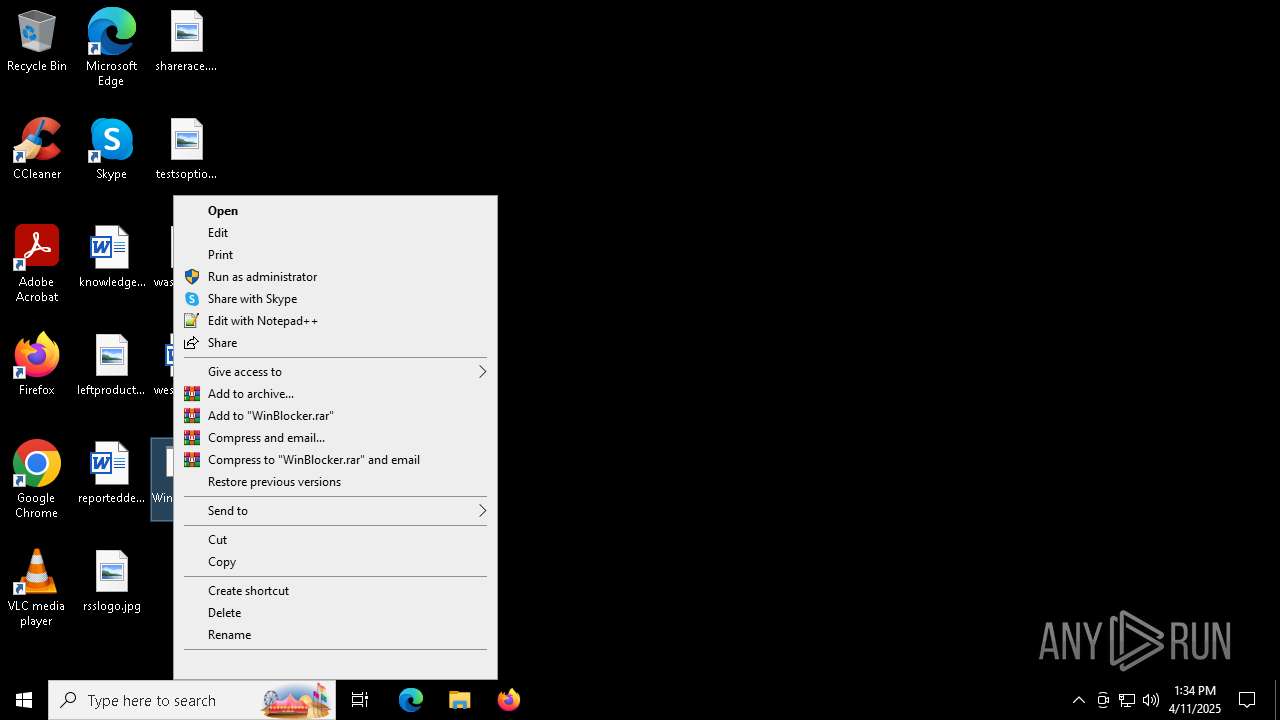Select the rsslogo.jpg file icon
This screenshot has height=720, width=1280.
tap(111, 582)
